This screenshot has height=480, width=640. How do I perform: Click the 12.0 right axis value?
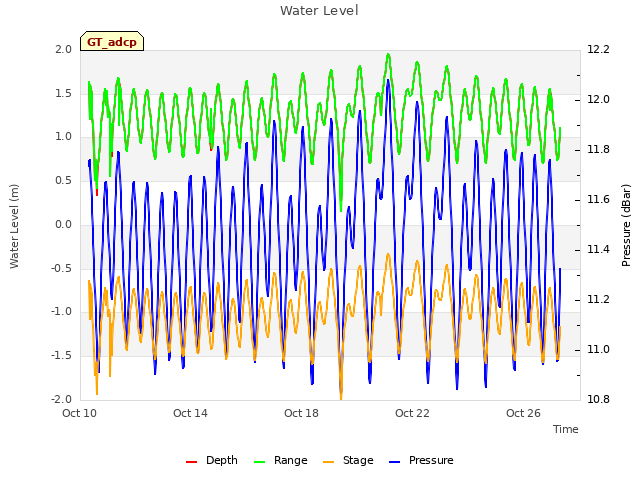(x=598, y=100)
